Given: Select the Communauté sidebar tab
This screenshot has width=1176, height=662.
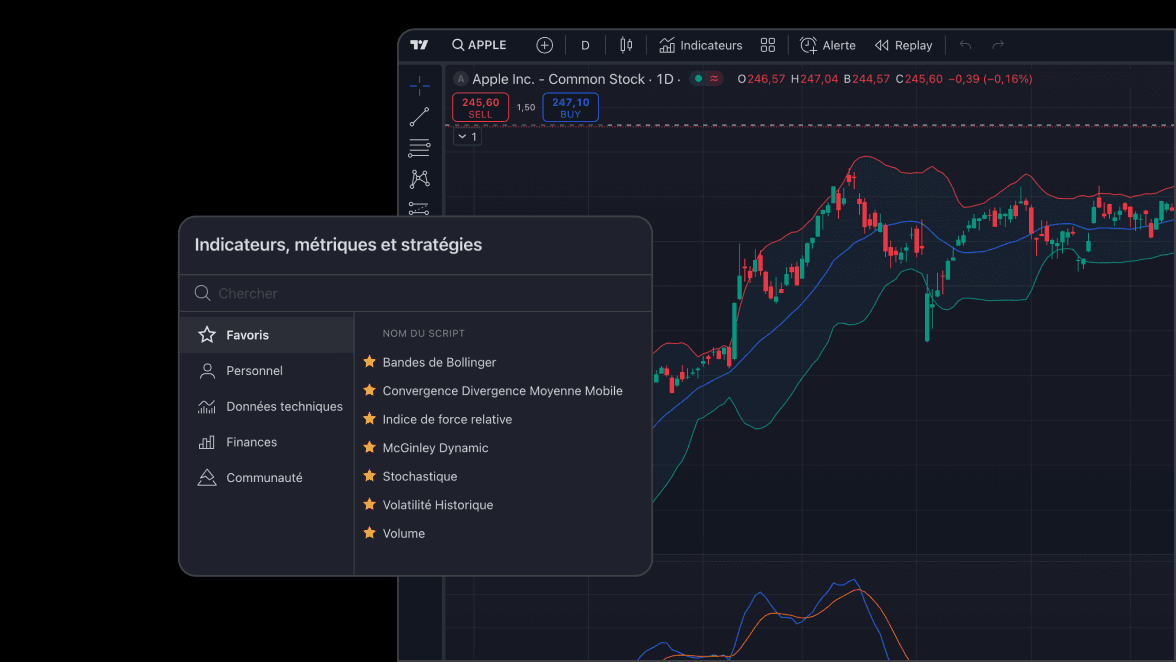Looking at the screenshot, I should (267, 477).
